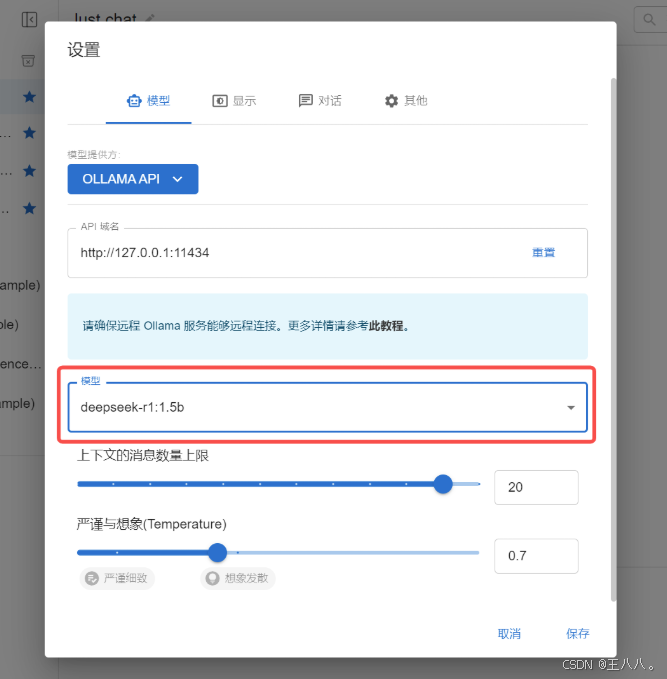Open the OLLAMA API provider dropdown
The height and width of the screenshot is (679, 667).
(x=133, y=179)
